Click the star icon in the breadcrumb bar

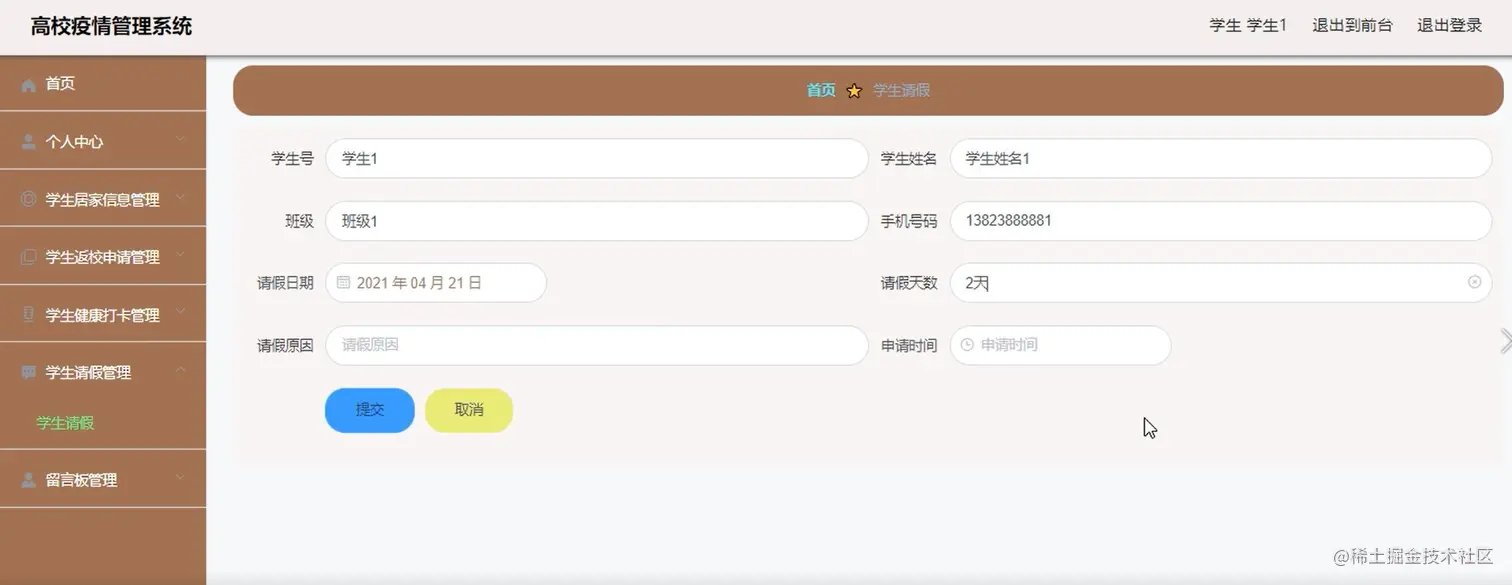click(x=854, y=91)
